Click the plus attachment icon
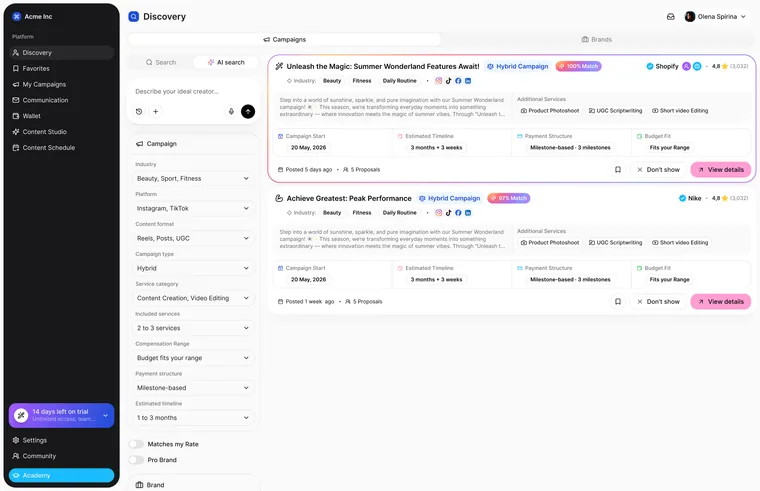 (156, 111)
